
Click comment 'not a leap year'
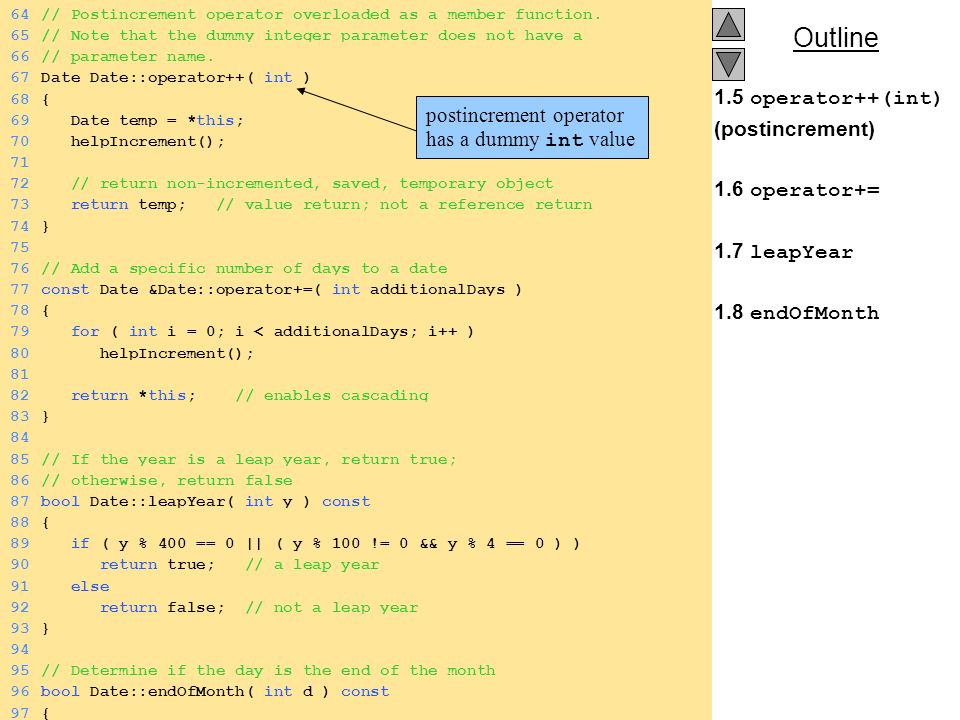click(x=332, y=607)
